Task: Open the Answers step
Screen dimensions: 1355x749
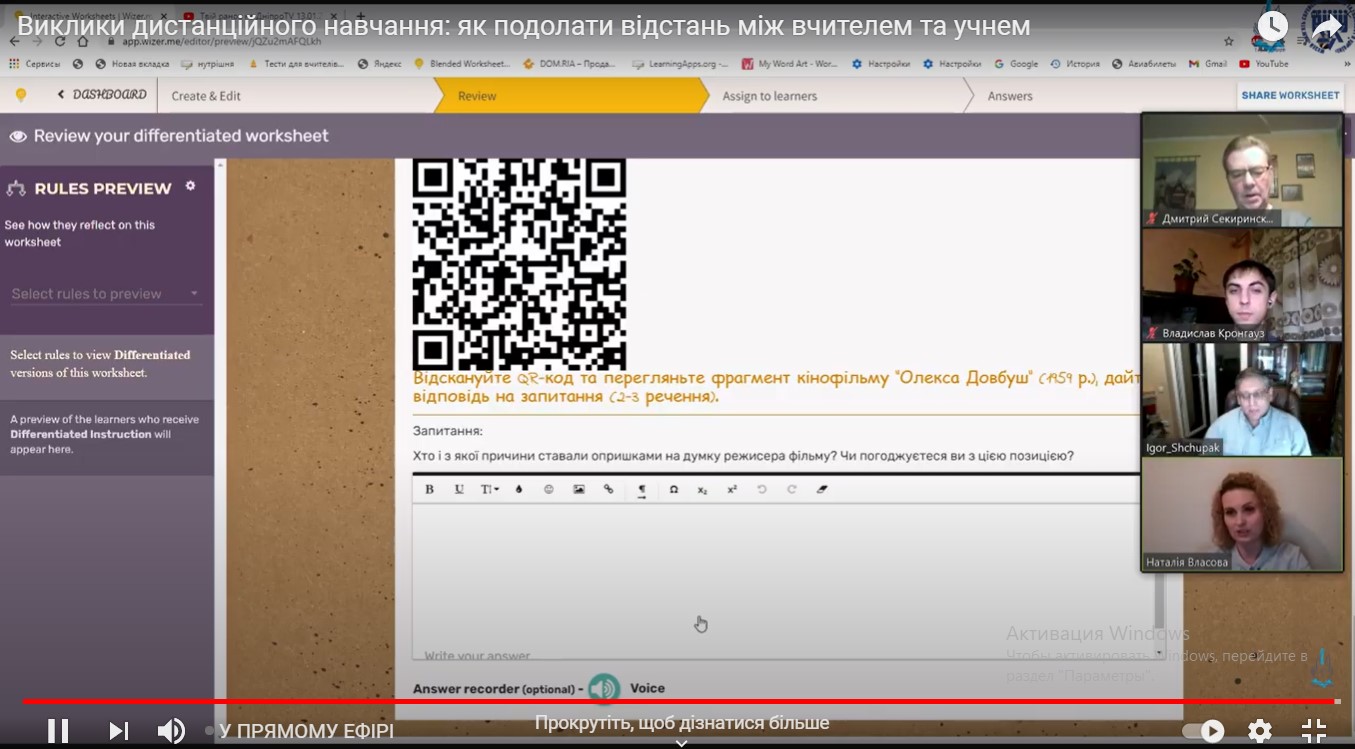Action: coord(1010,96)
